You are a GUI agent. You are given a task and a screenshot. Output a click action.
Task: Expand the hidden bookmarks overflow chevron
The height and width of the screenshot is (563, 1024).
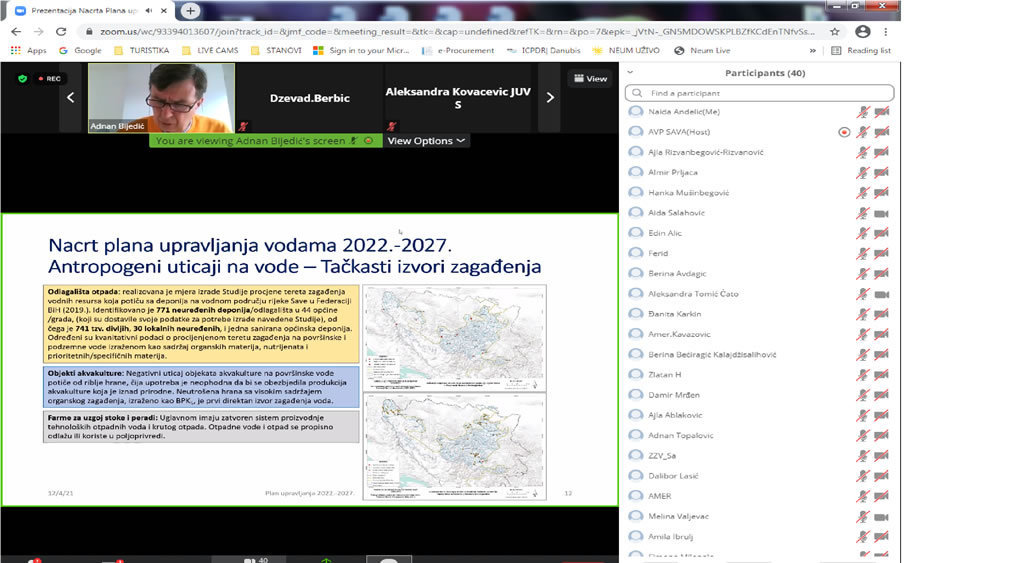pos(812,50)
